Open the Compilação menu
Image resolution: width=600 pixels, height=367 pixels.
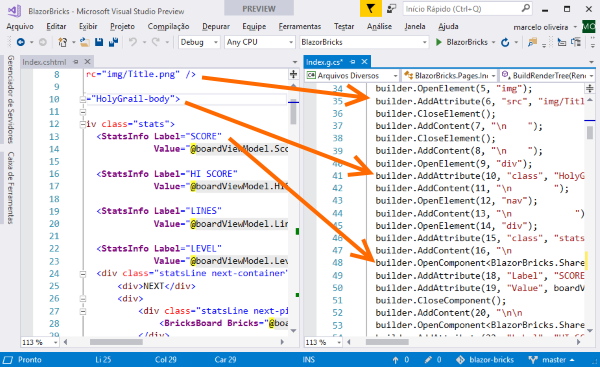168,26
